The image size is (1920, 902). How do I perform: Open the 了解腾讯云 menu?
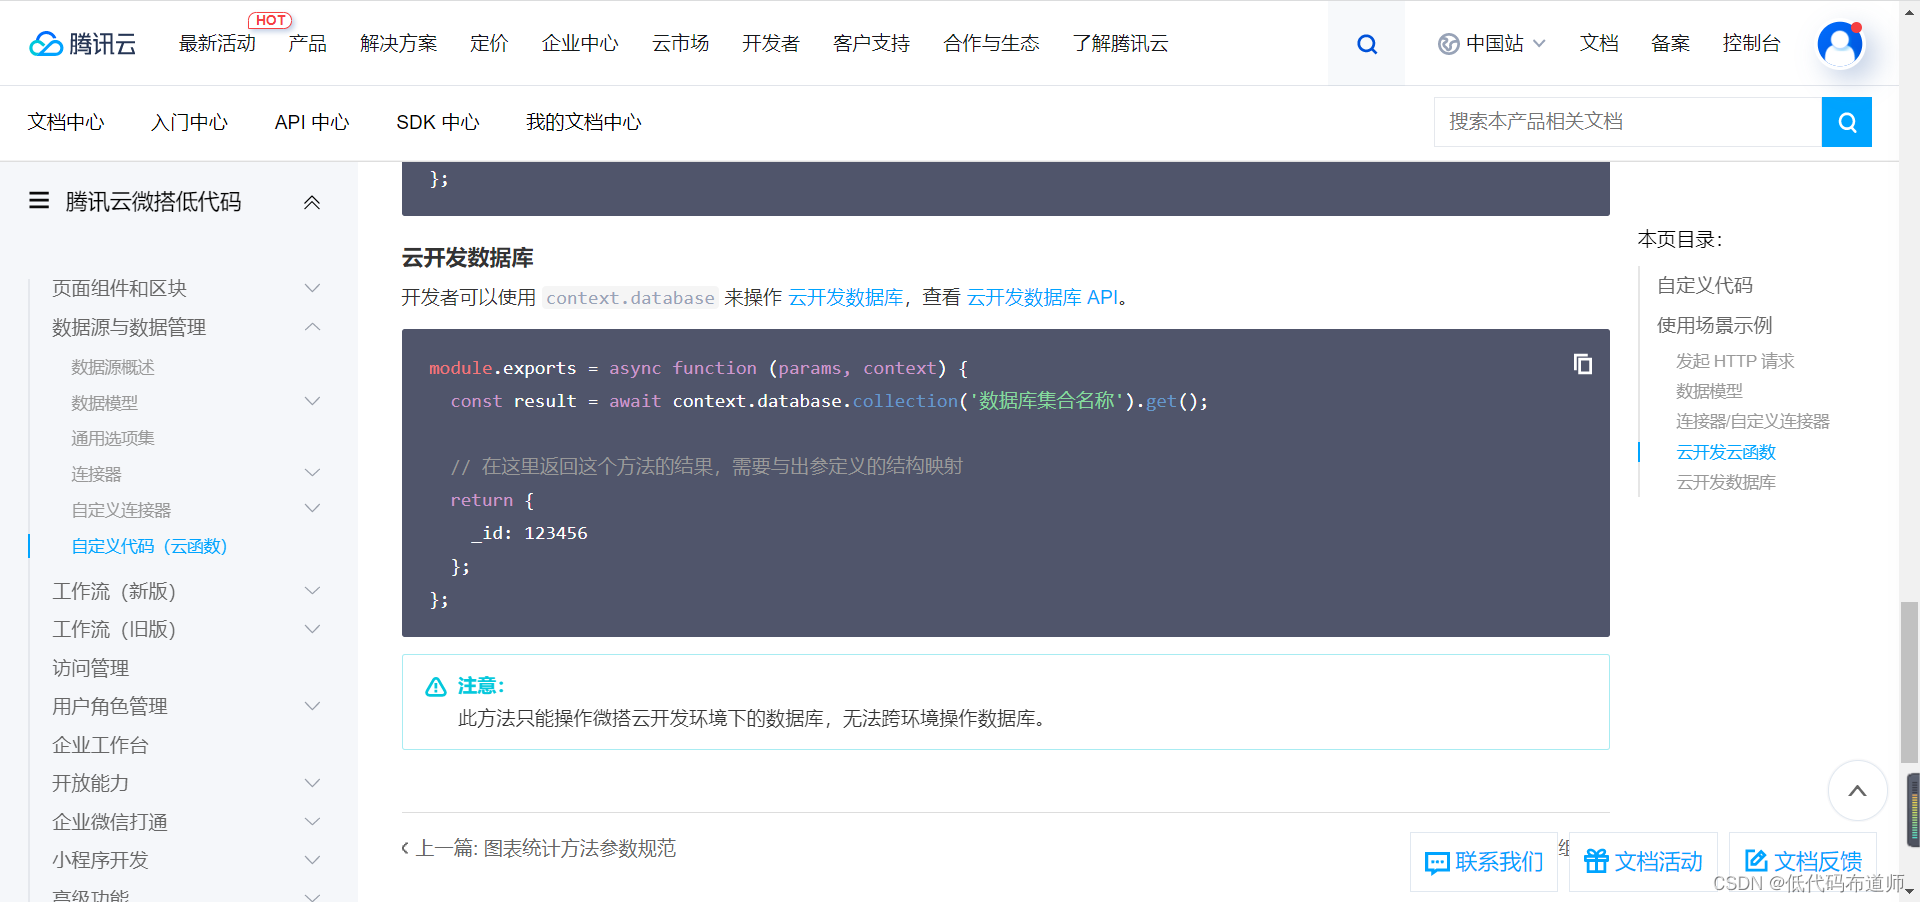coord(1120,44)
